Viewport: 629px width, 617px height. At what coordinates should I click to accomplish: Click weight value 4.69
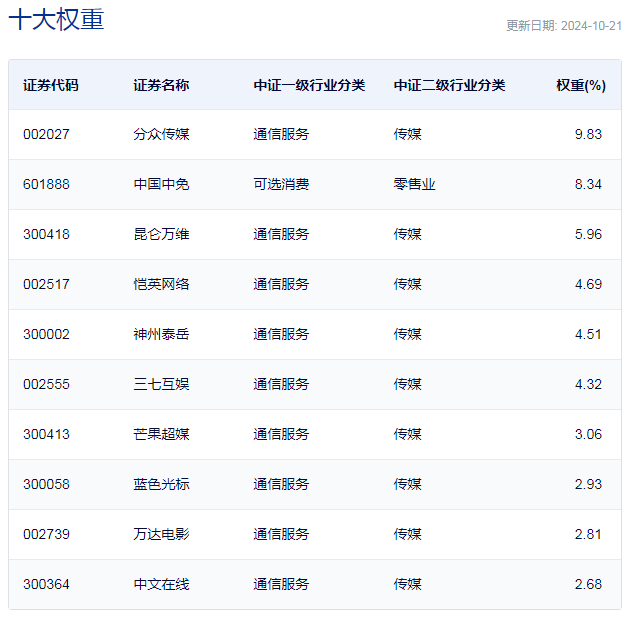coord(588,284)
